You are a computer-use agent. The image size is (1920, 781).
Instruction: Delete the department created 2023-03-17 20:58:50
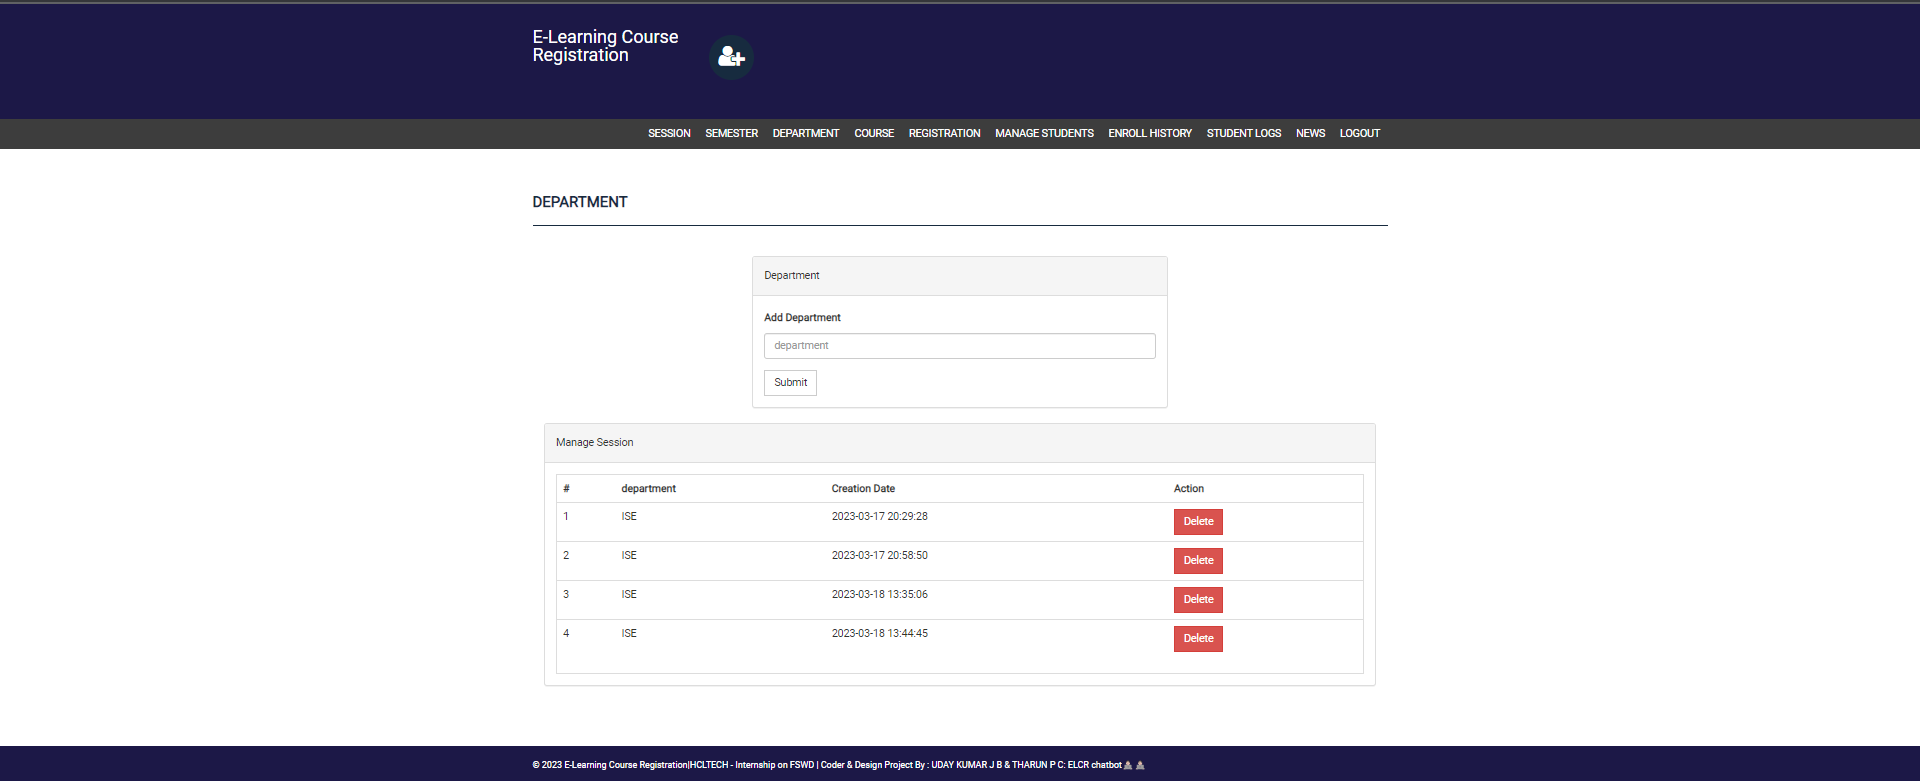pyautogui.click(x=1198, y=561)
